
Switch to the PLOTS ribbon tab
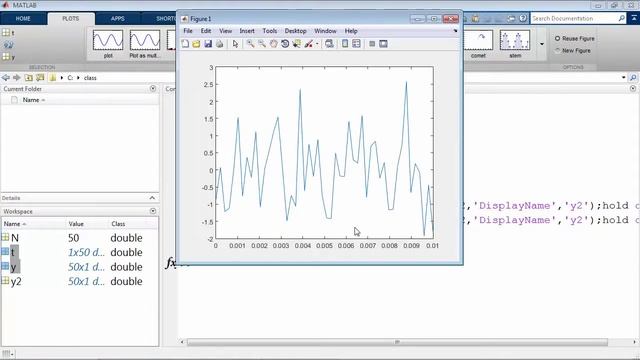(71, 19)
